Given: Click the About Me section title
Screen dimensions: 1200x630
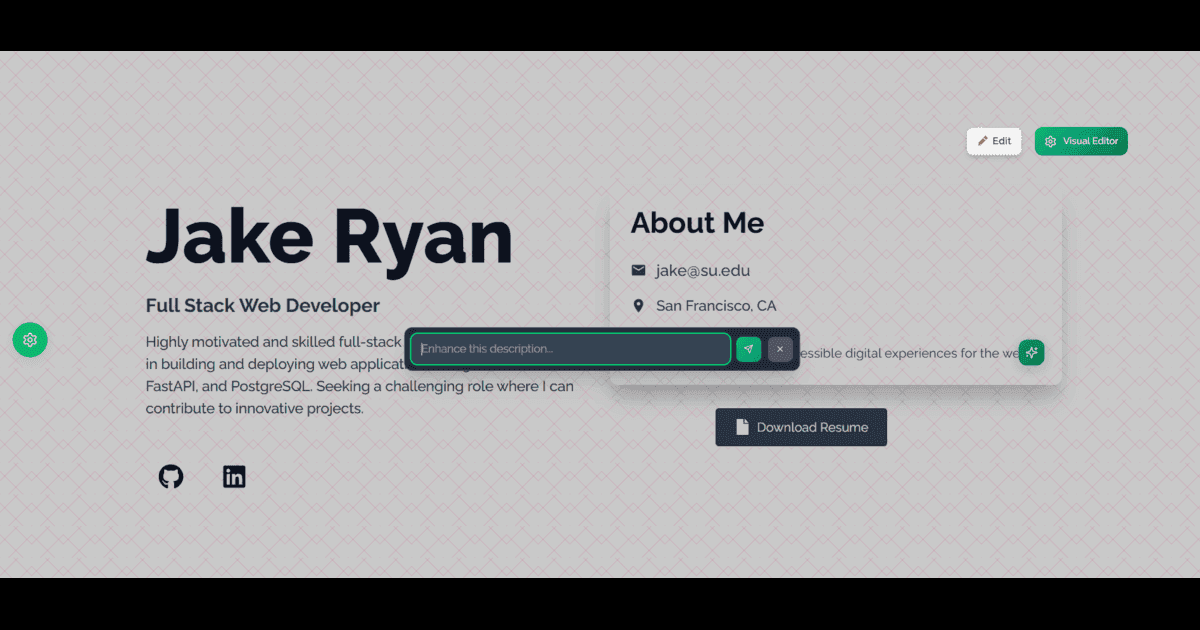Looking at the screenshot, I should coord(697,223).
